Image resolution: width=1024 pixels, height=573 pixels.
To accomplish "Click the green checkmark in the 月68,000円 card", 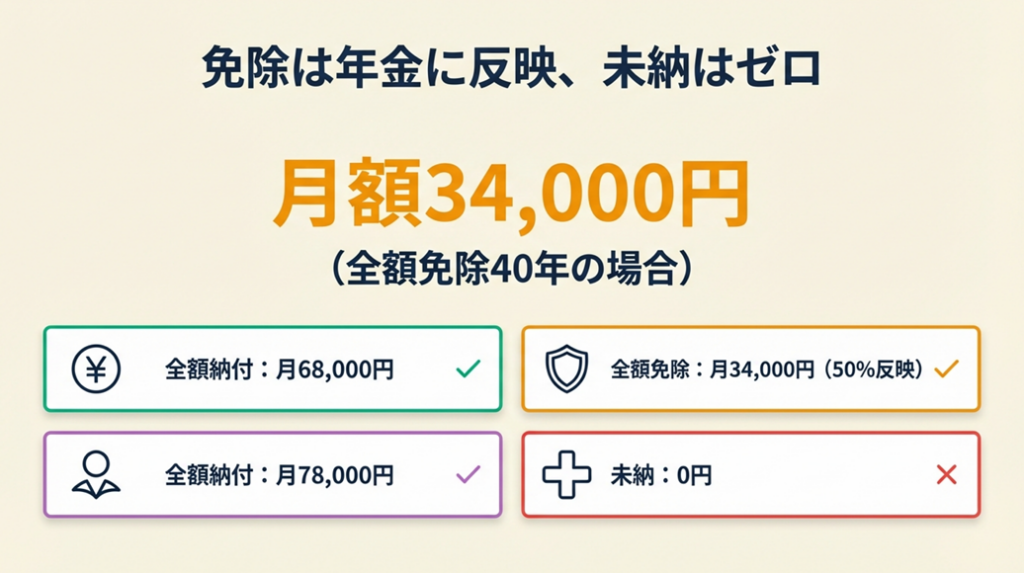I will (468, 370).
